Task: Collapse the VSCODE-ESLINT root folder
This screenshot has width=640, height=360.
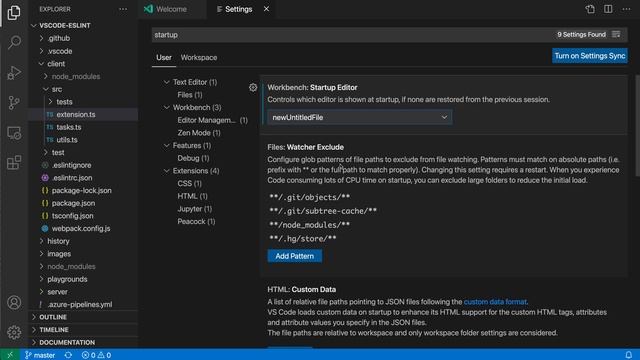Action: [34, 25]
